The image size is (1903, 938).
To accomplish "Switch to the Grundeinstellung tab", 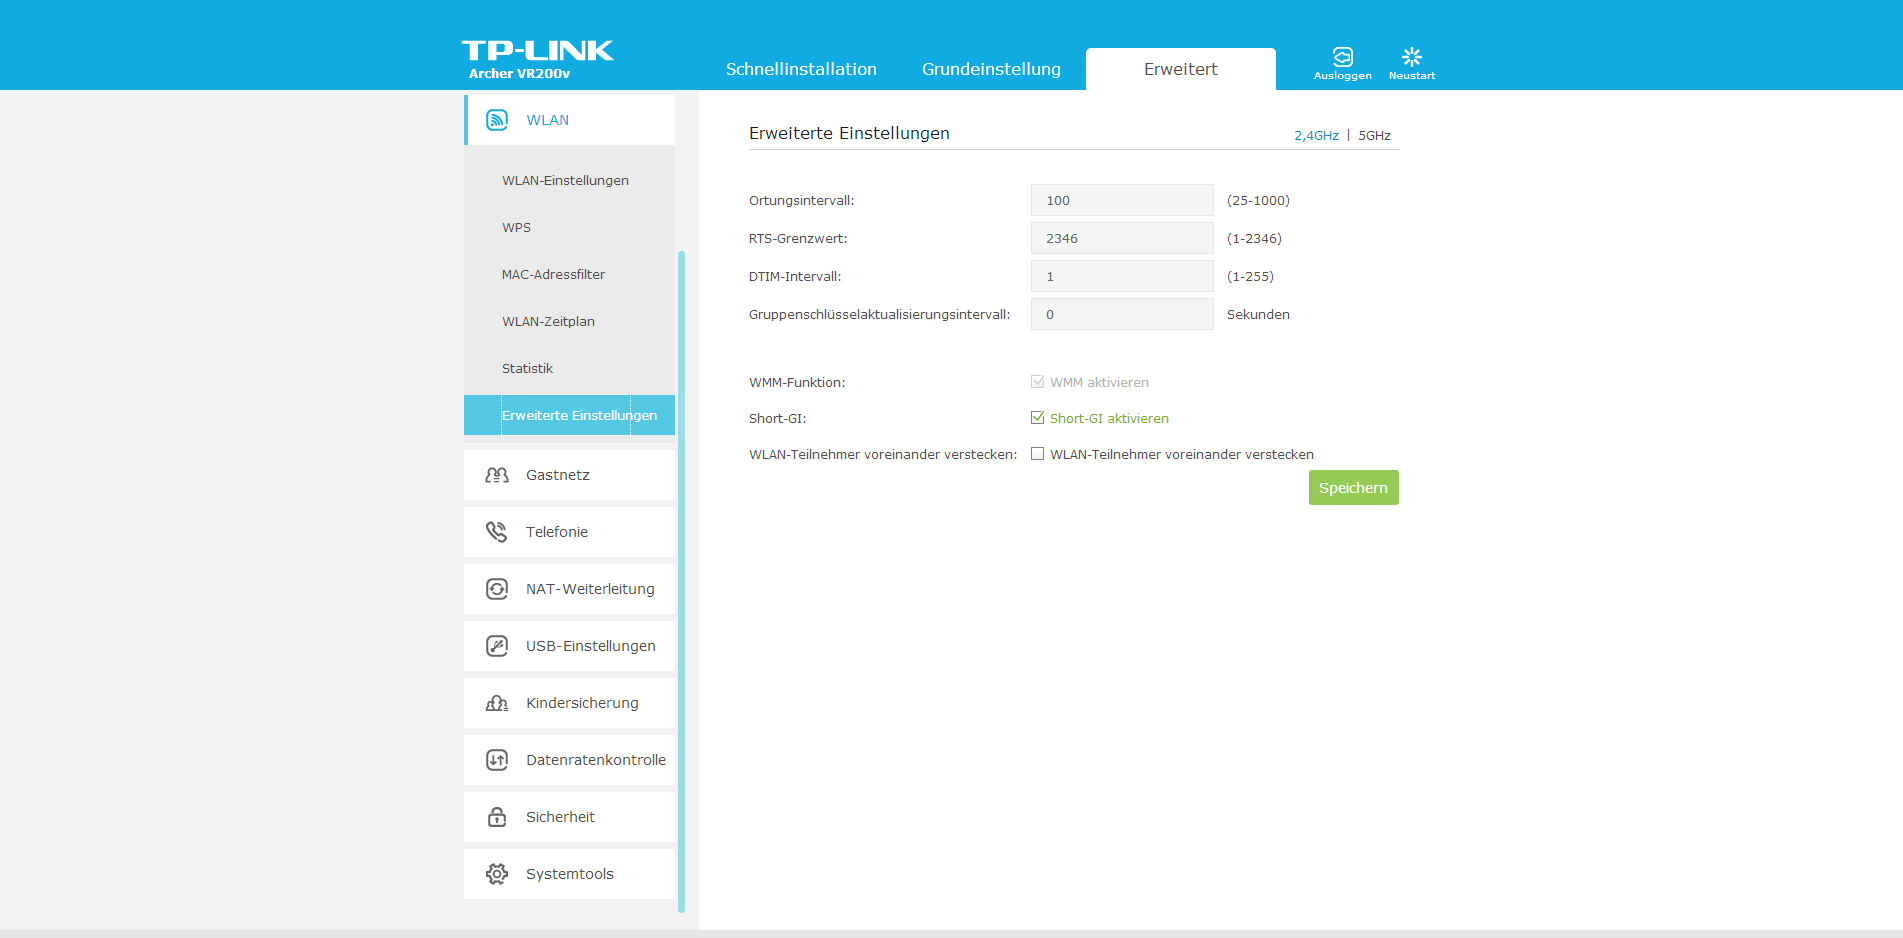I will point(991,69).
